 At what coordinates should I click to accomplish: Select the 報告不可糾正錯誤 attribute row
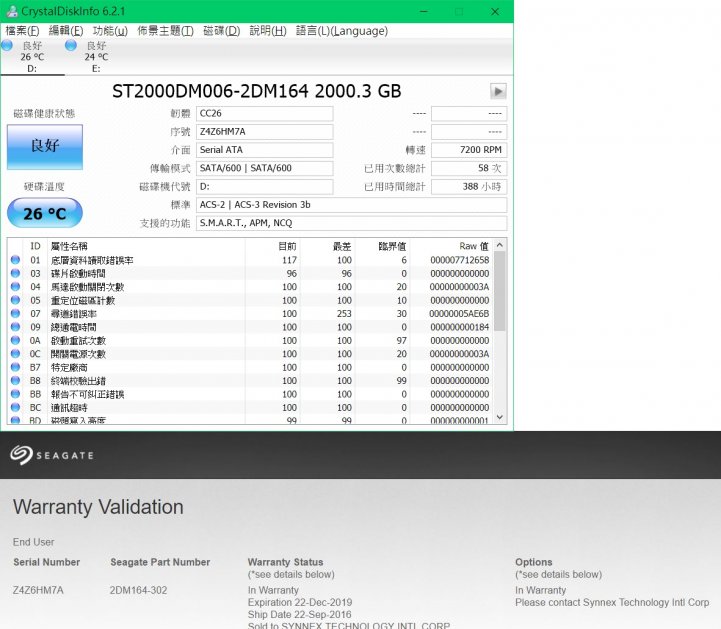pos(251,394)
